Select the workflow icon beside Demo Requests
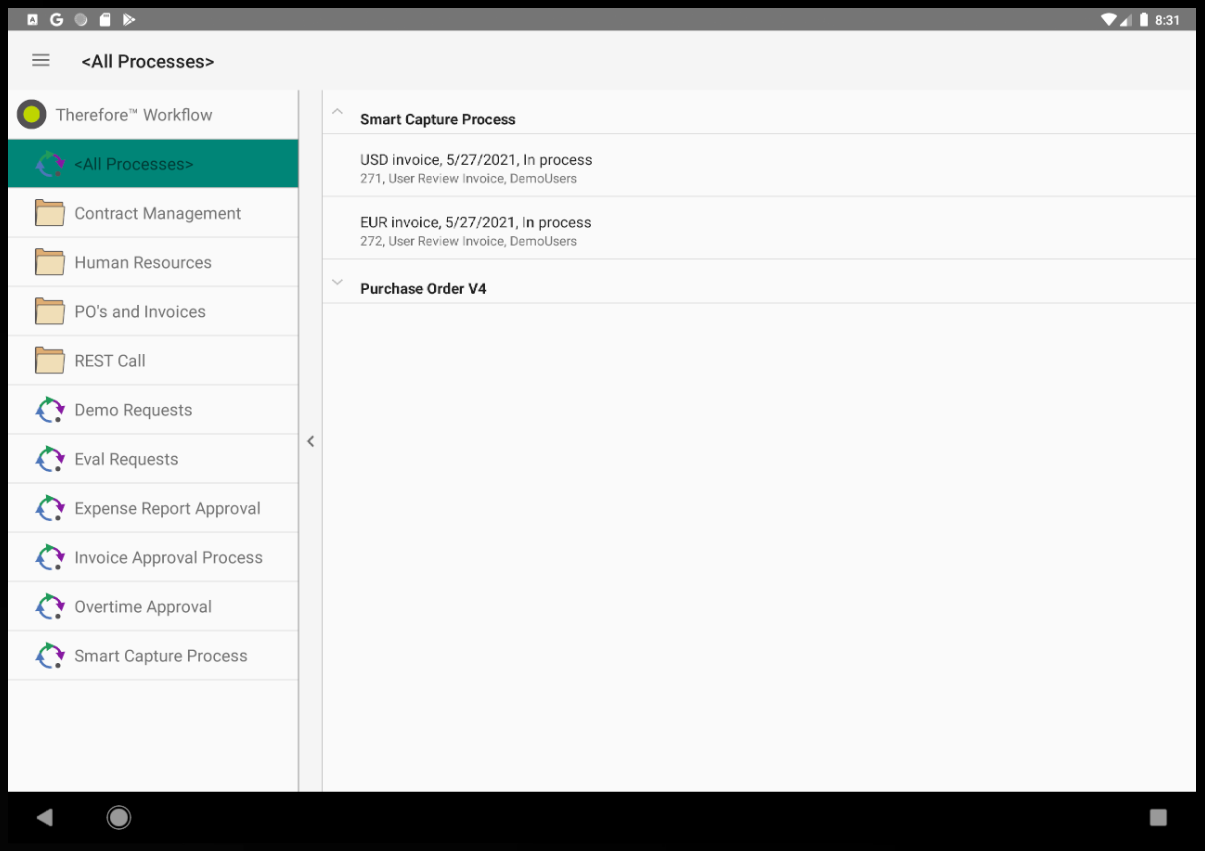Screen dimensions: 1205x851 click(x=50, y=409)
